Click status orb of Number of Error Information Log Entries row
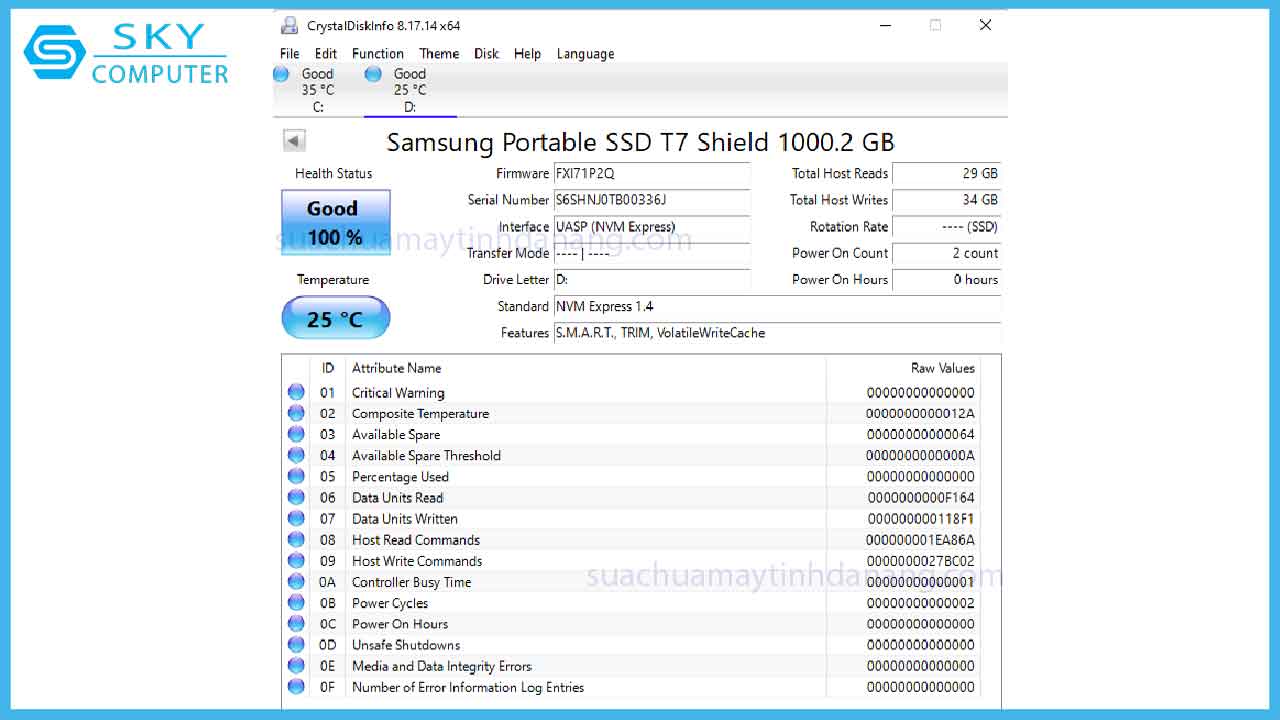Viewport: 1280px width, 720px height. point(296,686)
